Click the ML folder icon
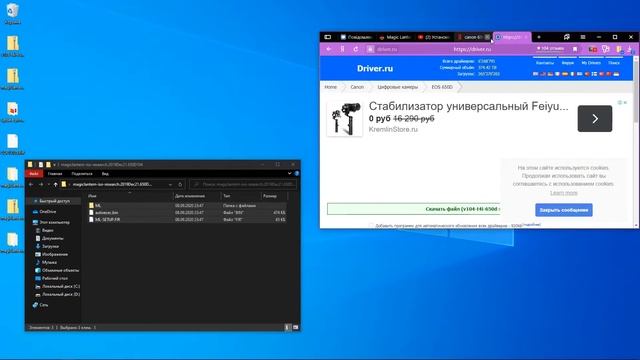The image size is (640, 360). pyautogui.click(x=91, y=205)
